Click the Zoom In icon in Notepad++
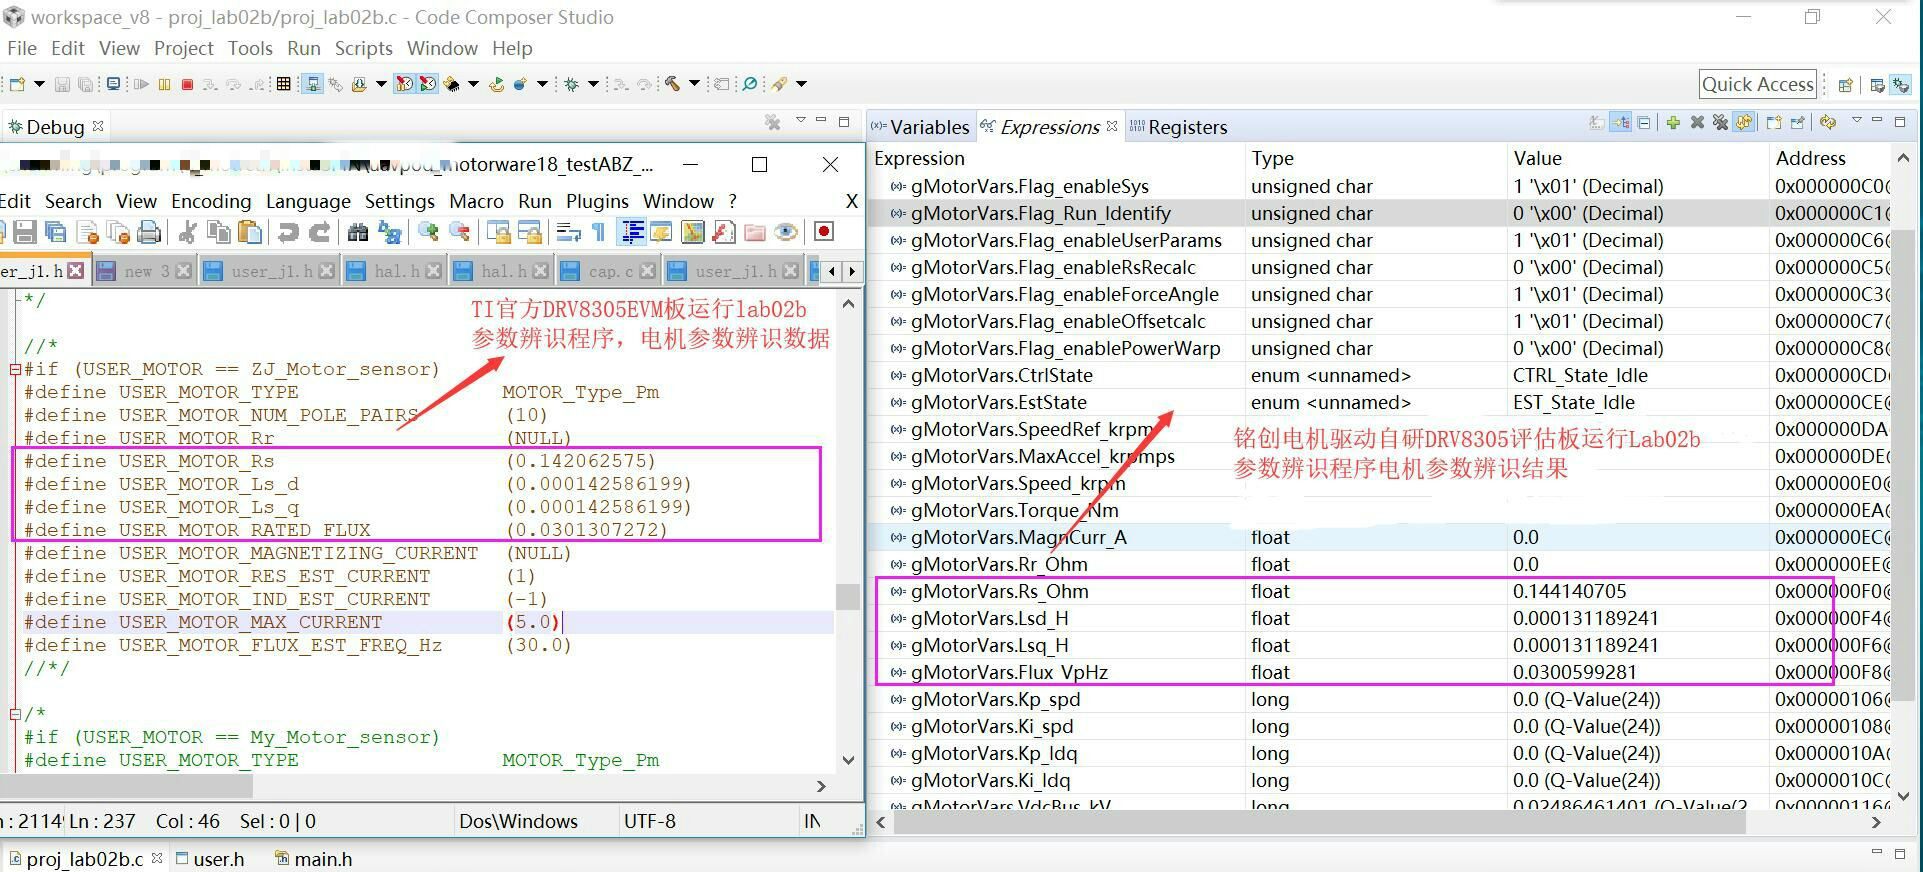 point(428,232)
